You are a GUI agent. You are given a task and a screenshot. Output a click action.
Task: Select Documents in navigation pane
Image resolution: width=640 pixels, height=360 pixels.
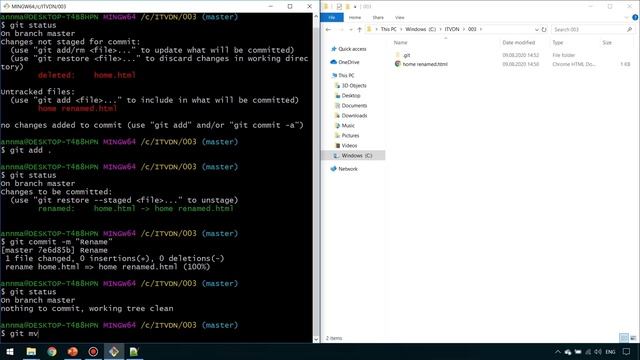click(x=354, y=106)
